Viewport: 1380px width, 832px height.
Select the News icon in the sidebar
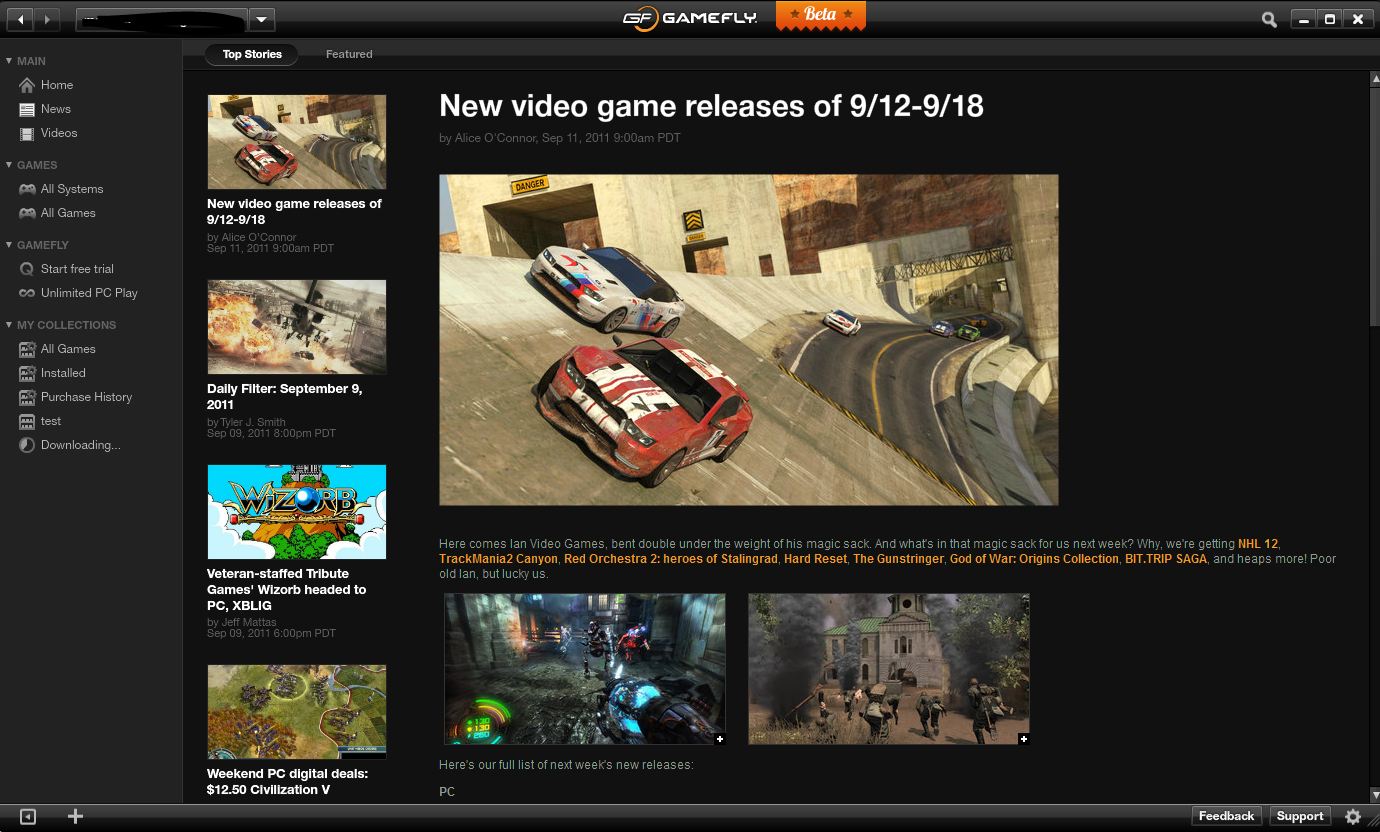pyautogui.click(x=27, y=108)
